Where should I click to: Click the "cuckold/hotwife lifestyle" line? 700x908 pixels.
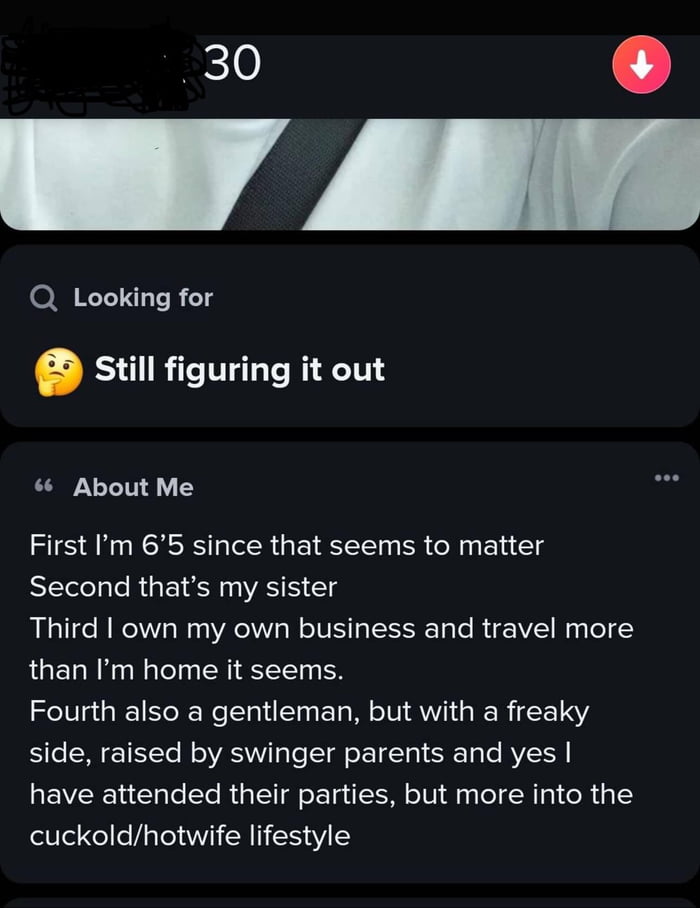tap(190, 835)
